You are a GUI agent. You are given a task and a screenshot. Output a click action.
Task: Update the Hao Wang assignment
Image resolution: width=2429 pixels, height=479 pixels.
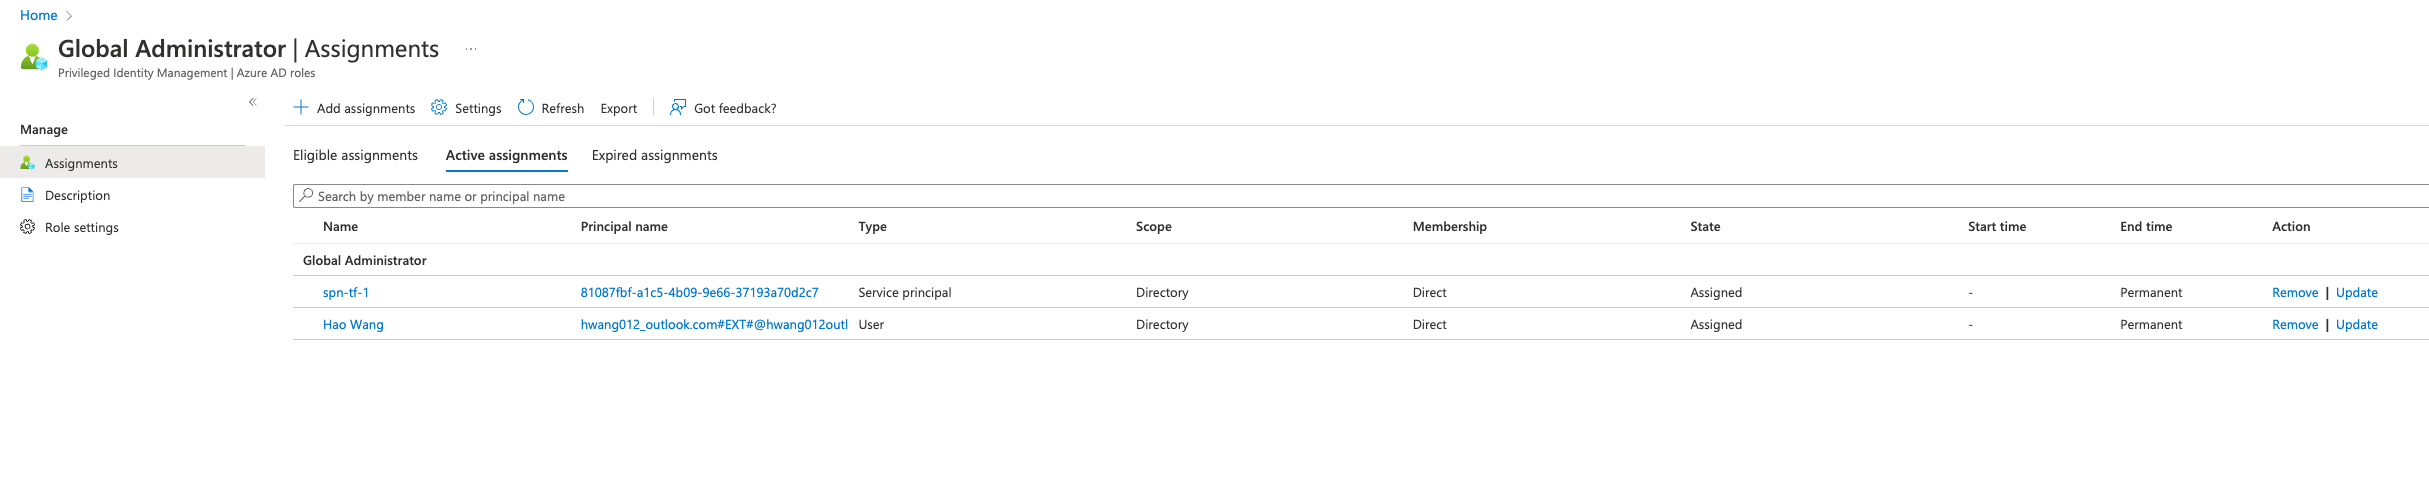point(2357,325)
